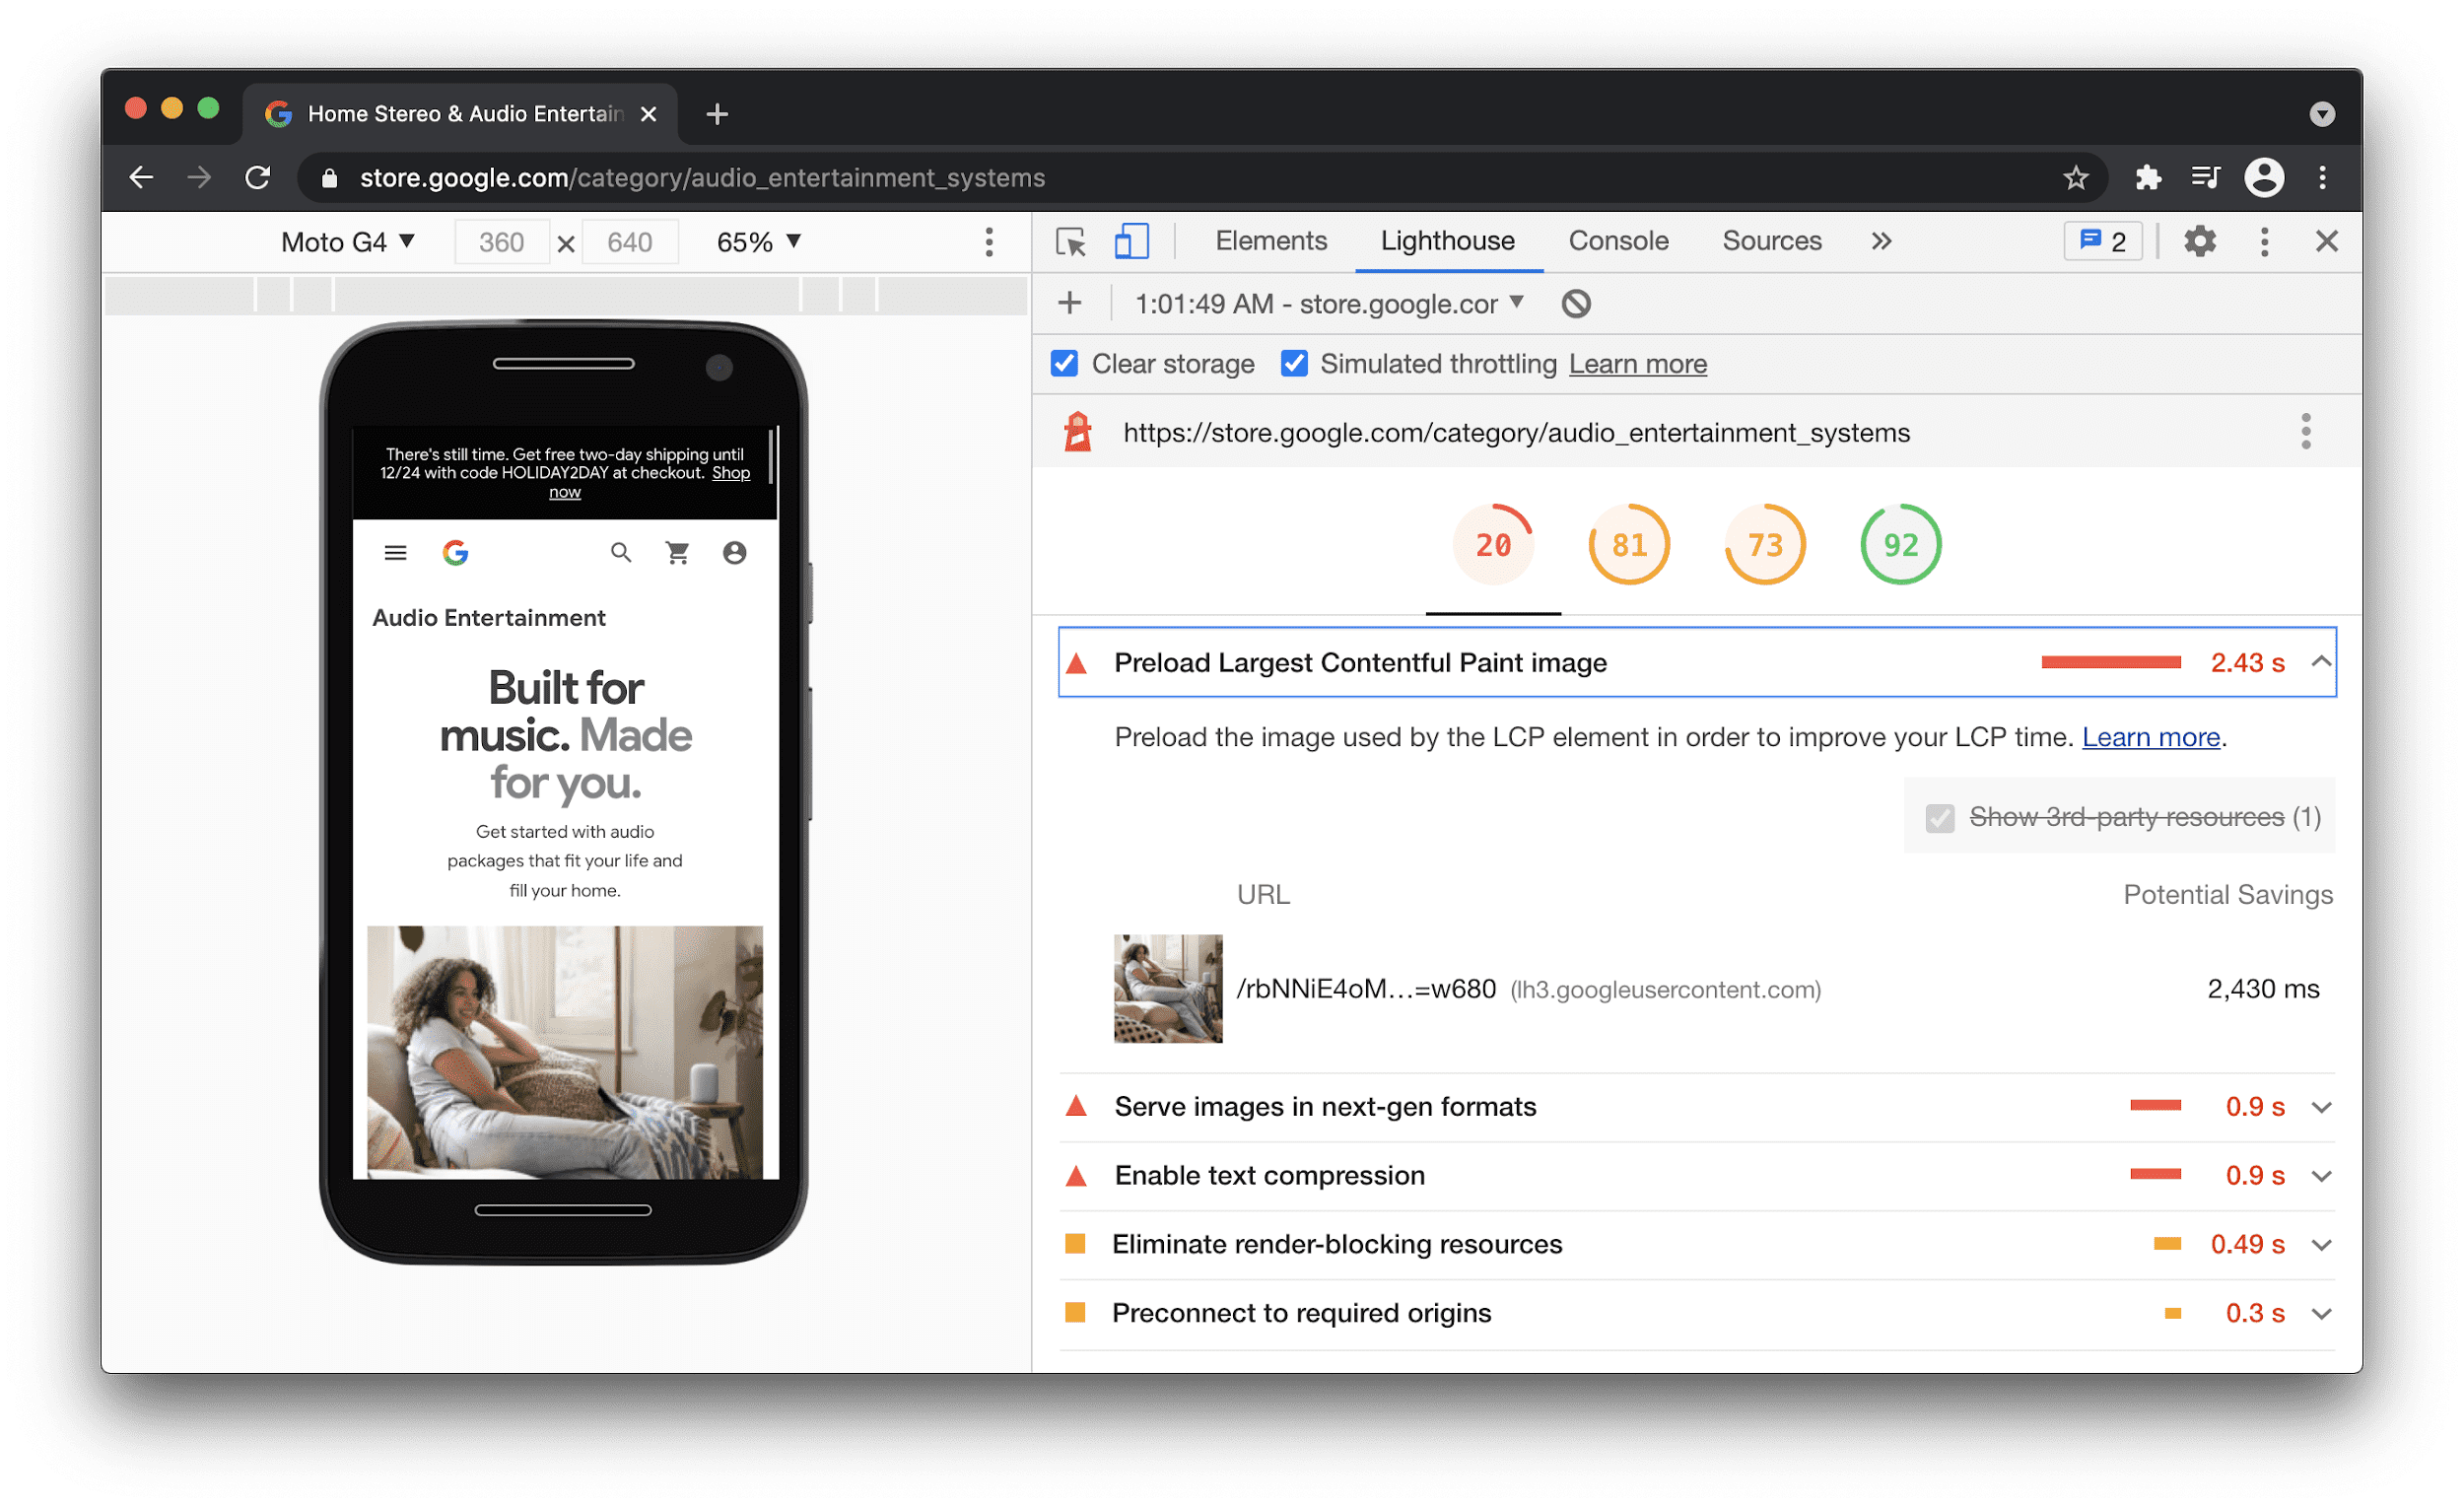Viewport: 2464px width, 1507px height.
Task: Toggle the Simulated throttling checkbox
Action: (x=1295, y=365)
